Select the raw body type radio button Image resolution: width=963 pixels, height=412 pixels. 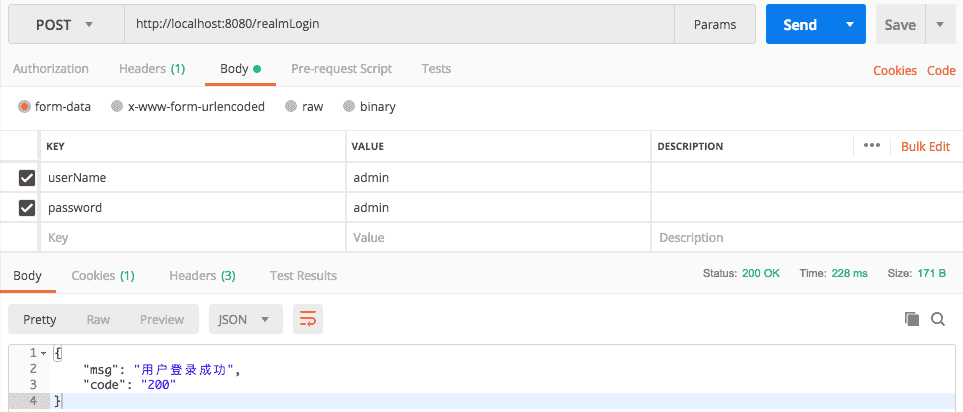pyautogui.click(x=291, y=106)
